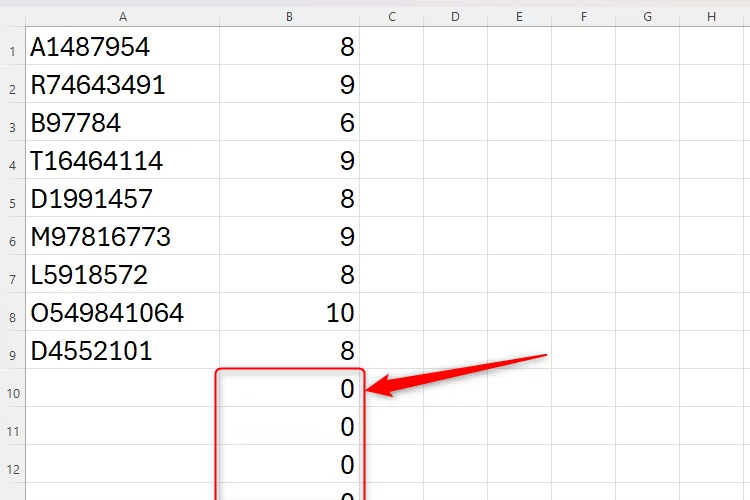Select column G header

pos(648,17)
